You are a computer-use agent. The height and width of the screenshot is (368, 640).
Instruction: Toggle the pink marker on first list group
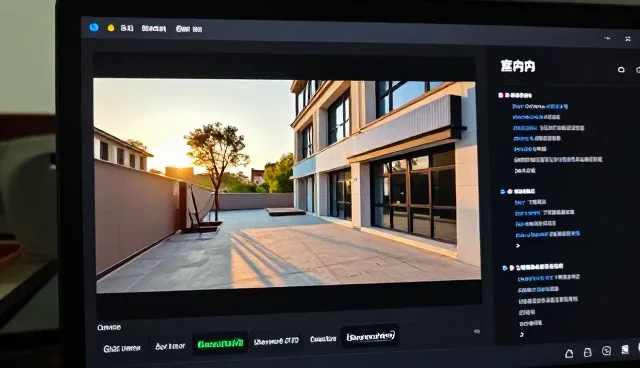pos(507,95)
